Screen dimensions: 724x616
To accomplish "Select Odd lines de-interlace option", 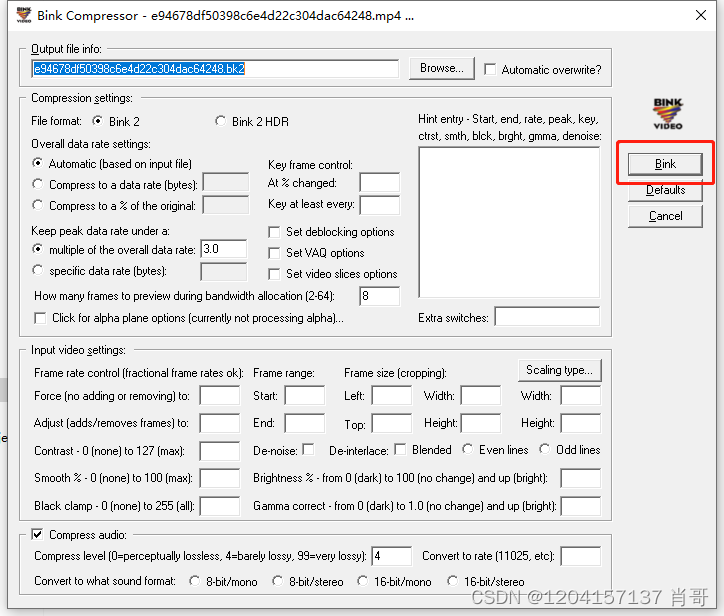I will tap(545, 449).
